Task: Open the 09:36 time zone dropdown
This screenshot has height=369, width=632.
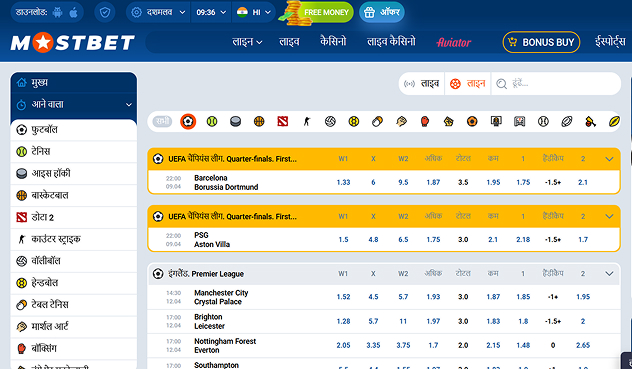Action: click(x=211, y=13)
